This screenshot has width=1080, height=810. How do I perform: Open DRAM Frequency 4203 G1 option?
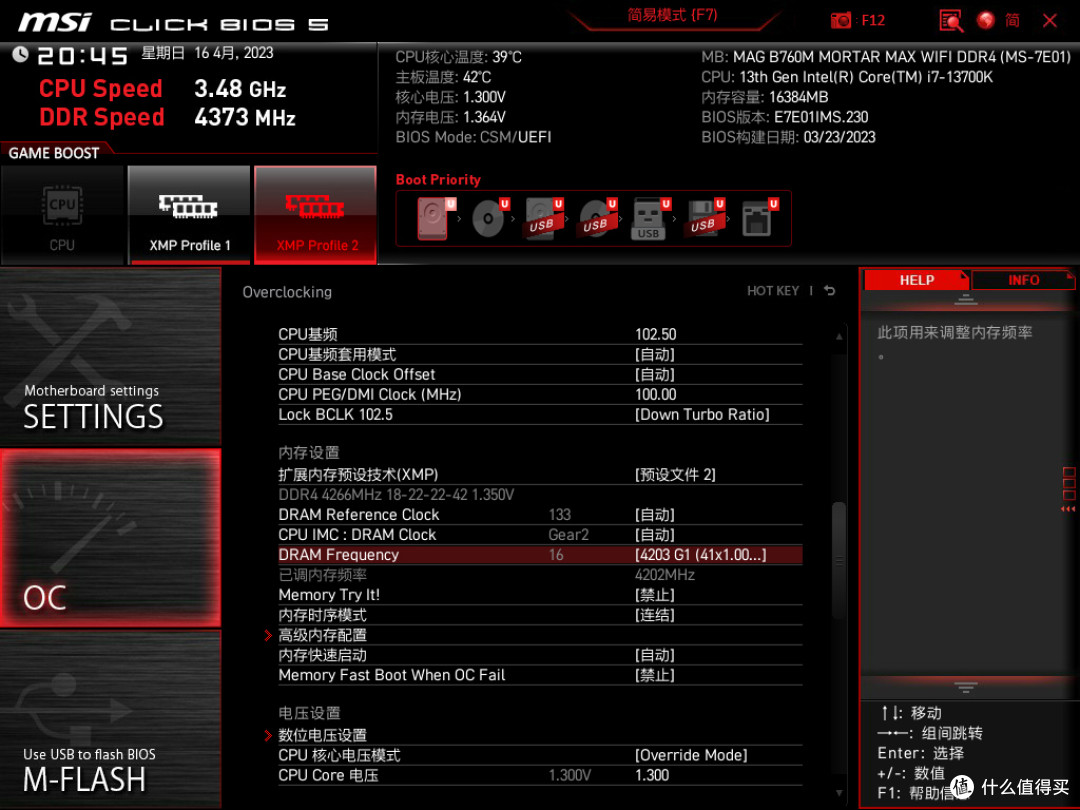tap(540, 554)
